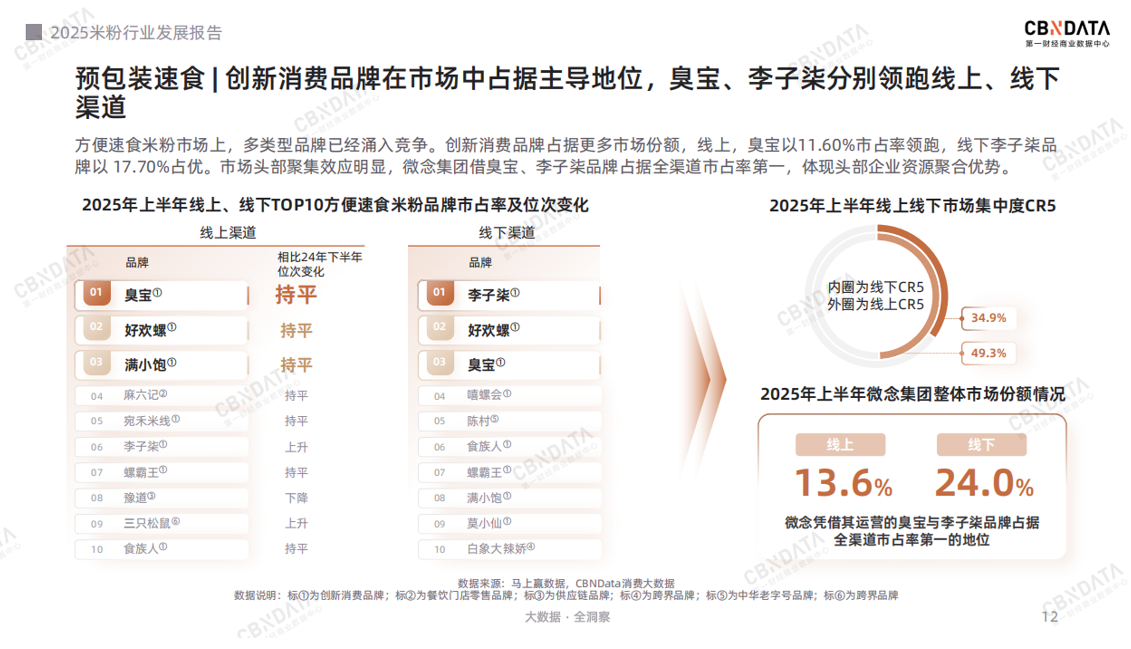The width and height of the screenshot is (1131, 649).
Task: Click page number 12
Action: (1049, 617)
